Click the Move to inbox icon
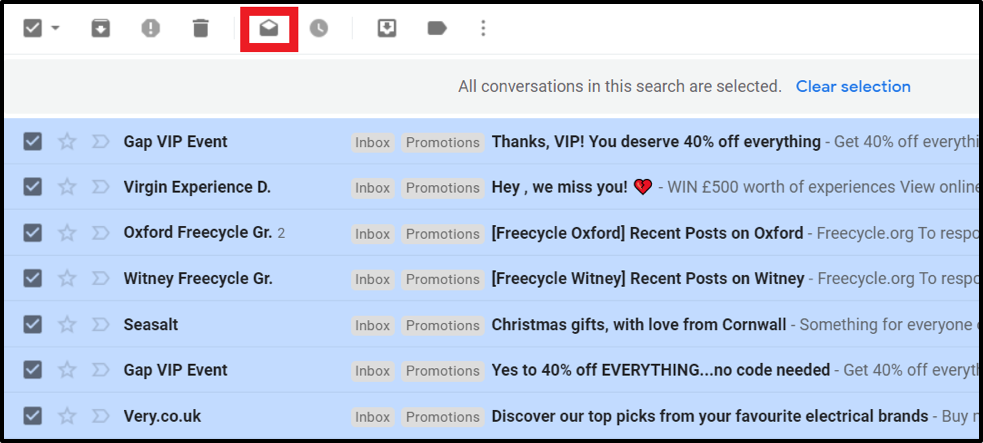983x443 pixels. pos(387,28)
